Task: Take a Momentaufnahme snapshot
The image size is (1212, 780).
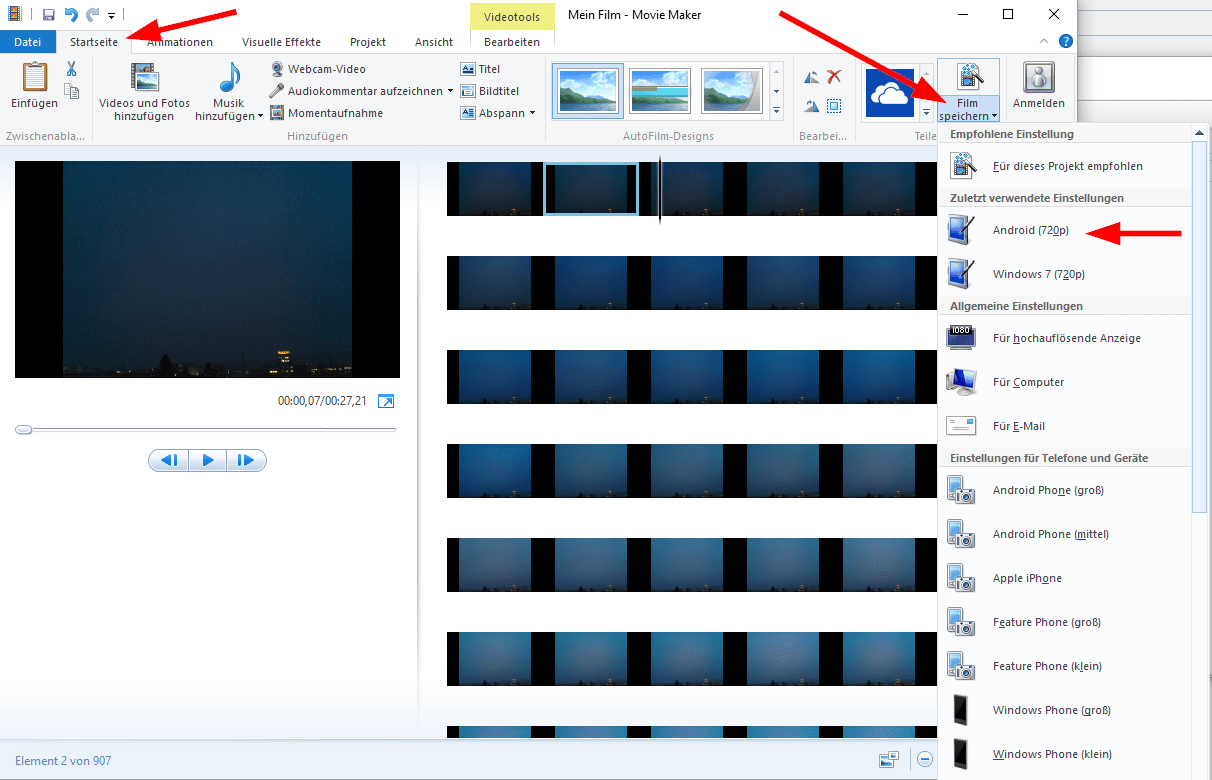Action: (327, 113)
